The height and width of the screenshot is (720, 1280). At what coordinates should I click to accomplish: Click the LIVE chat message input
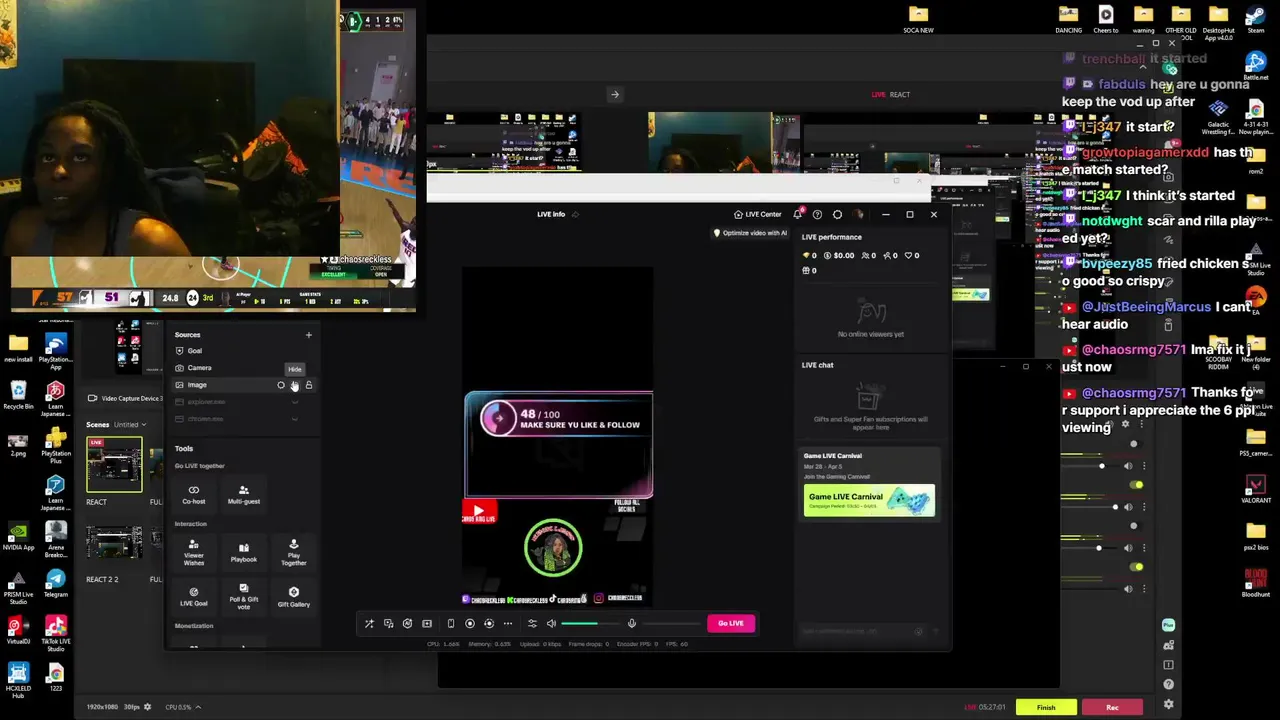(862, 631)
